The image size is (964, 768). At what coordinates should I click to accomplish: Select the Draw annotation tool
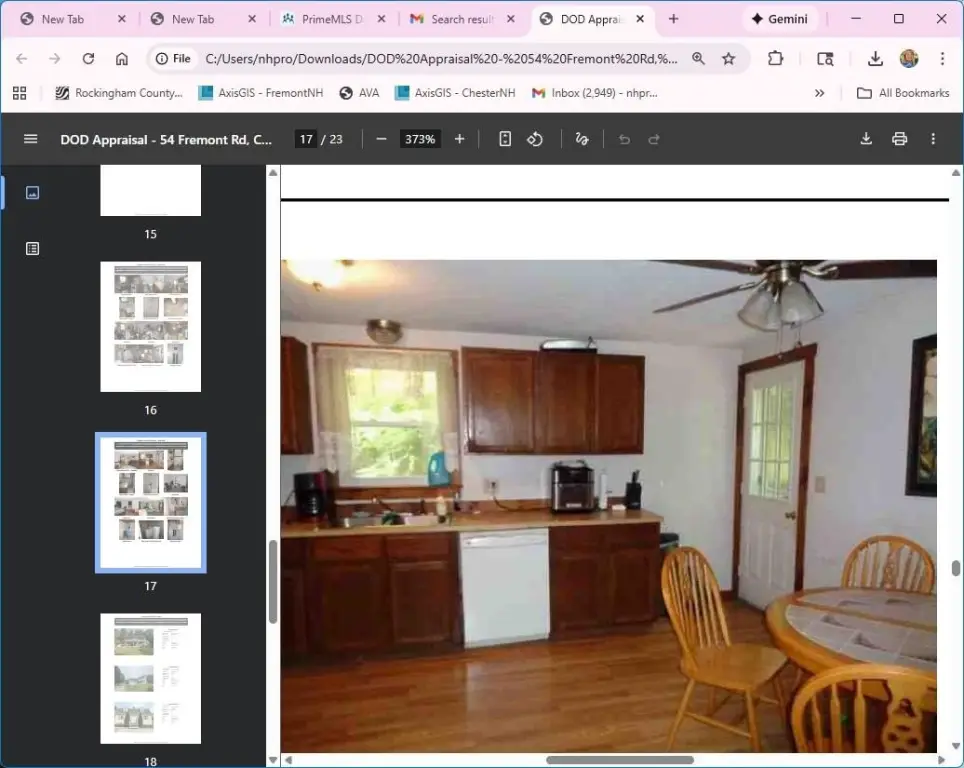click(582, 139)
